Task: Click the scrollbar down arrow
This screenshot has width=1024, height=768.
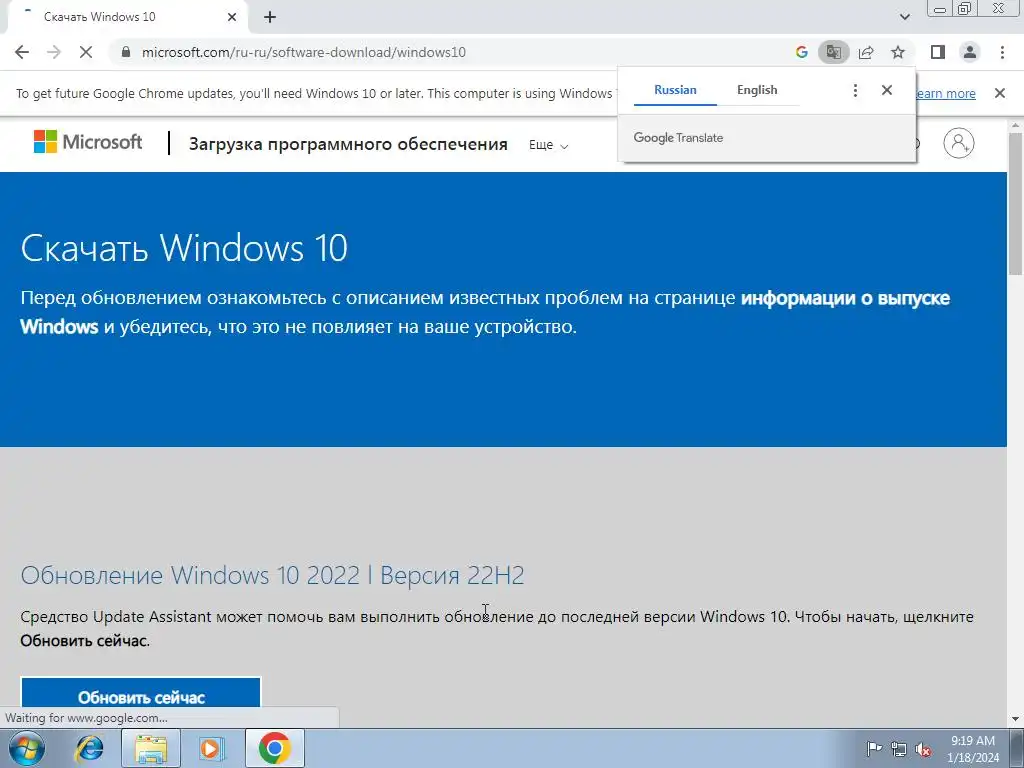Action: 1016,718
